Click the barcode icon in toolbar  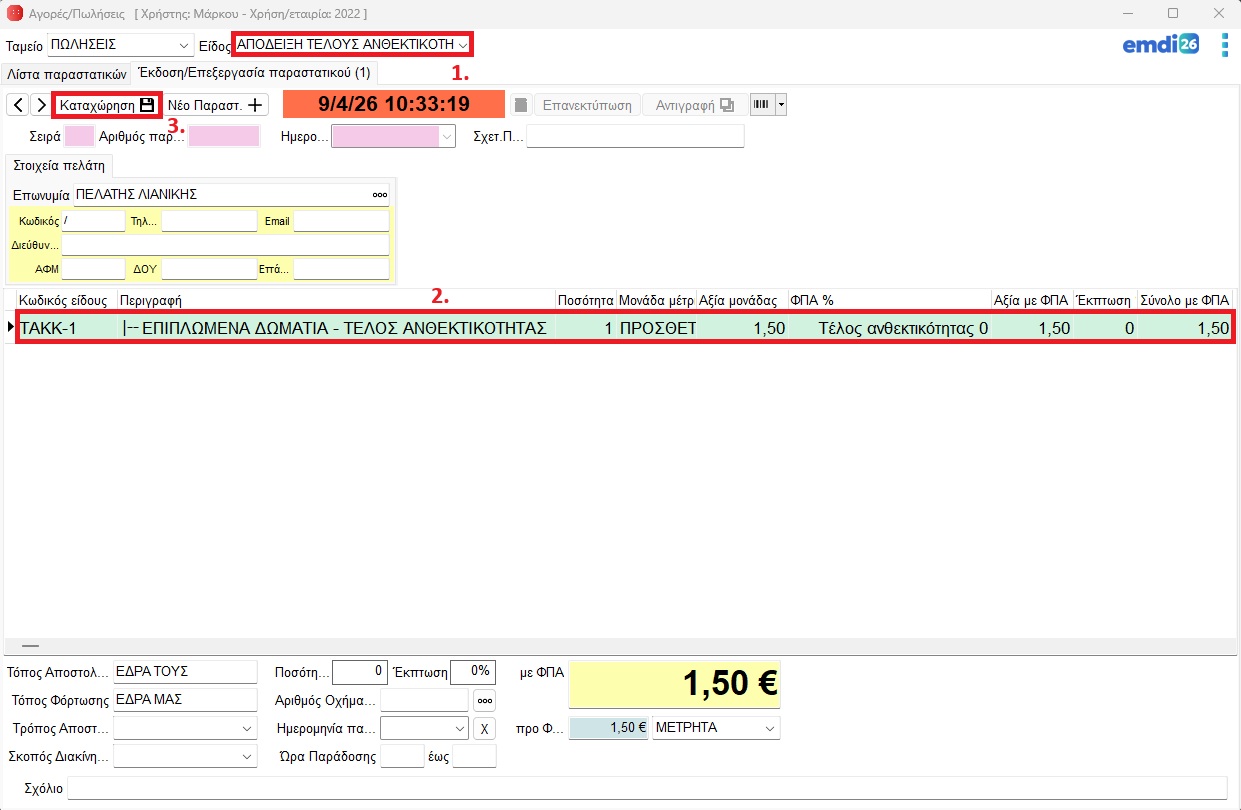click(x=762, y=105)
